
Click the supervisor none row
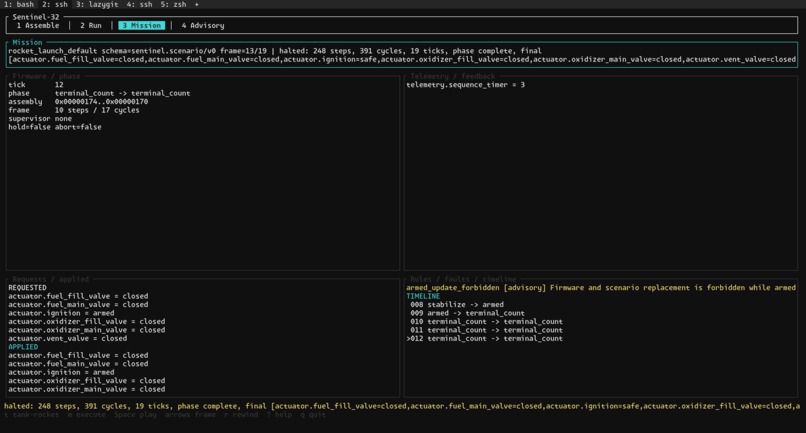pos(40,119)
